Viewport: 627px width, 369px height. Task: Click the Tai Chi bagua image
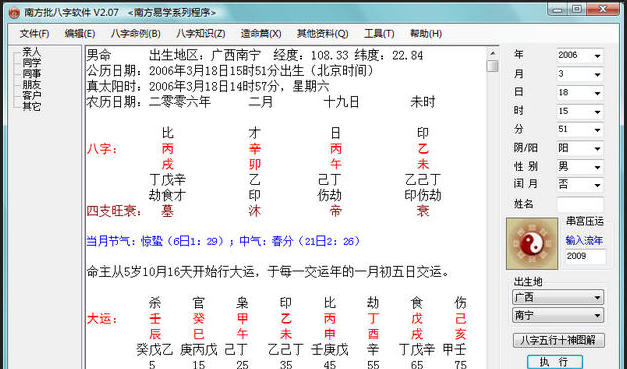(x=532, y=243)
